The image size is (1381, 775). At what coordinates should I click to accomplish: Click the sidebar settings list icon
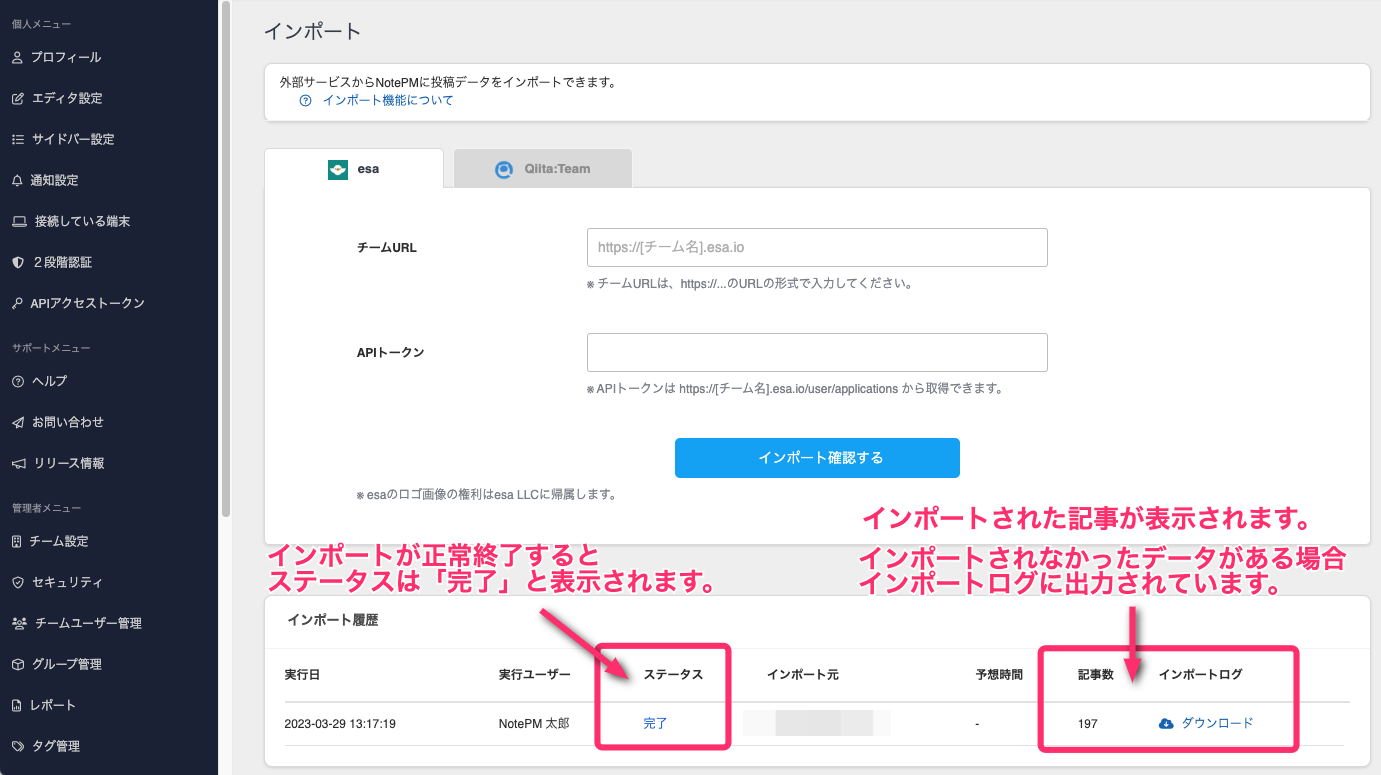click(17, 140)
